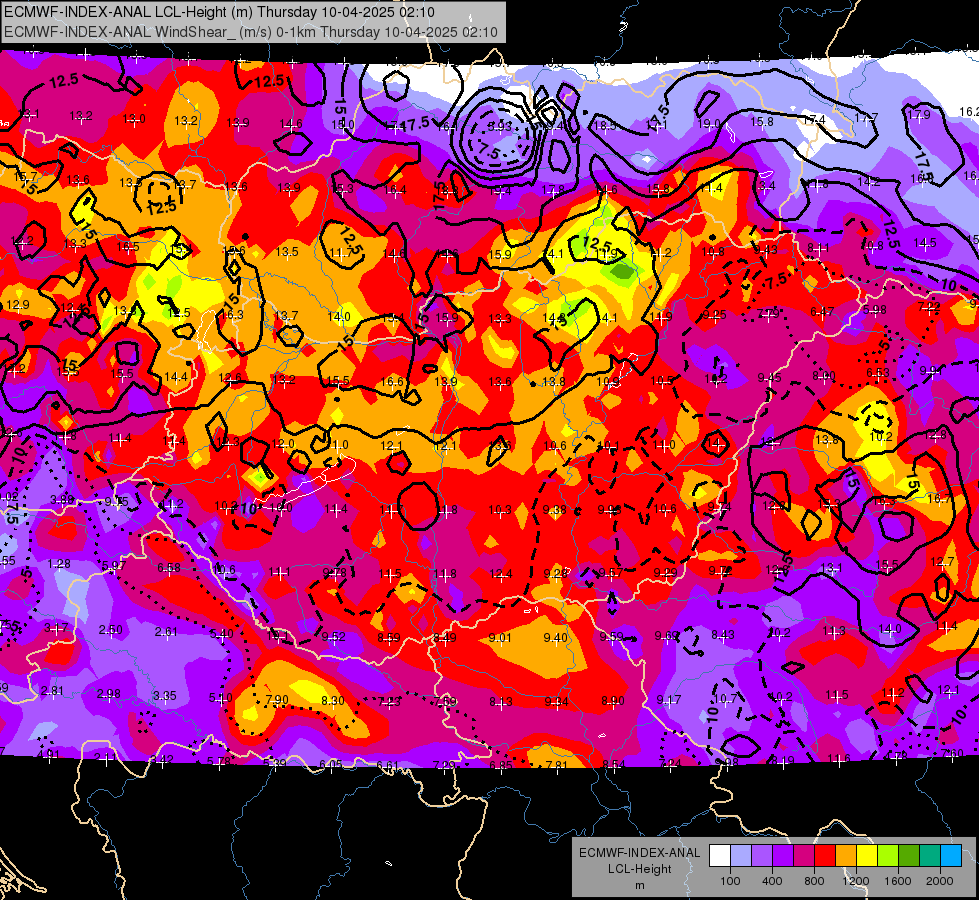Click the 3.35 grid value
This screenshot has width=979, height=900.
165,695
